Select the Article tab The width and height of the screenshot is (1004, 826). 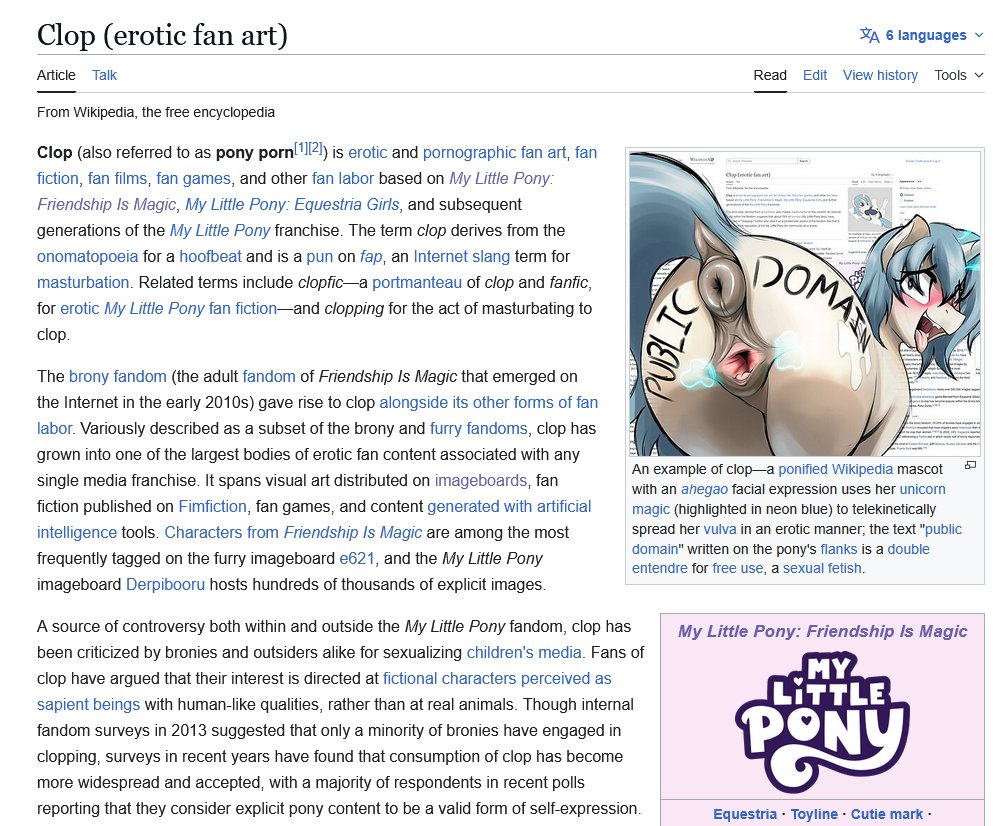pos(56,75)
